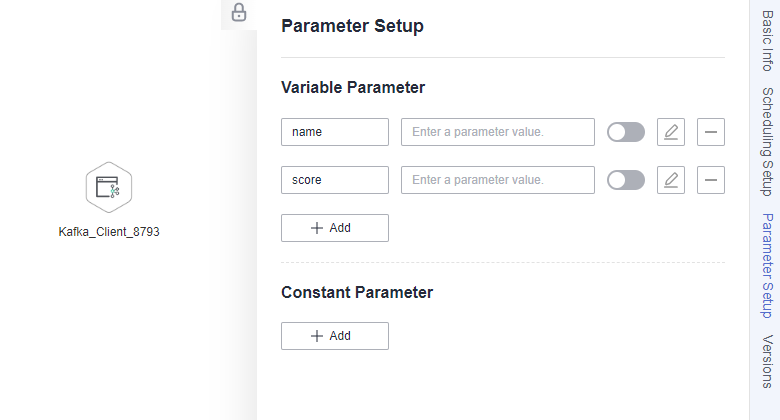Remove the name parameter row
Image resolution: width=780 pixels, height=420 pixels.
(x=710, y=132)
